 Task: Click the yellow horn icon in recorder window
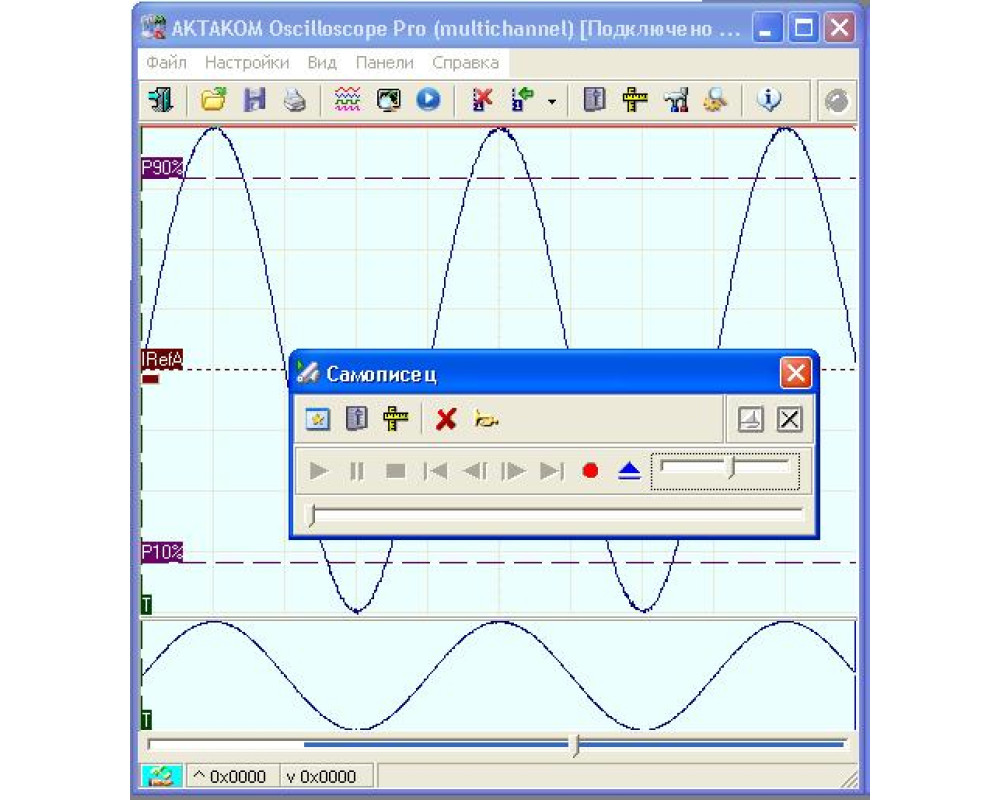[487, 420]
